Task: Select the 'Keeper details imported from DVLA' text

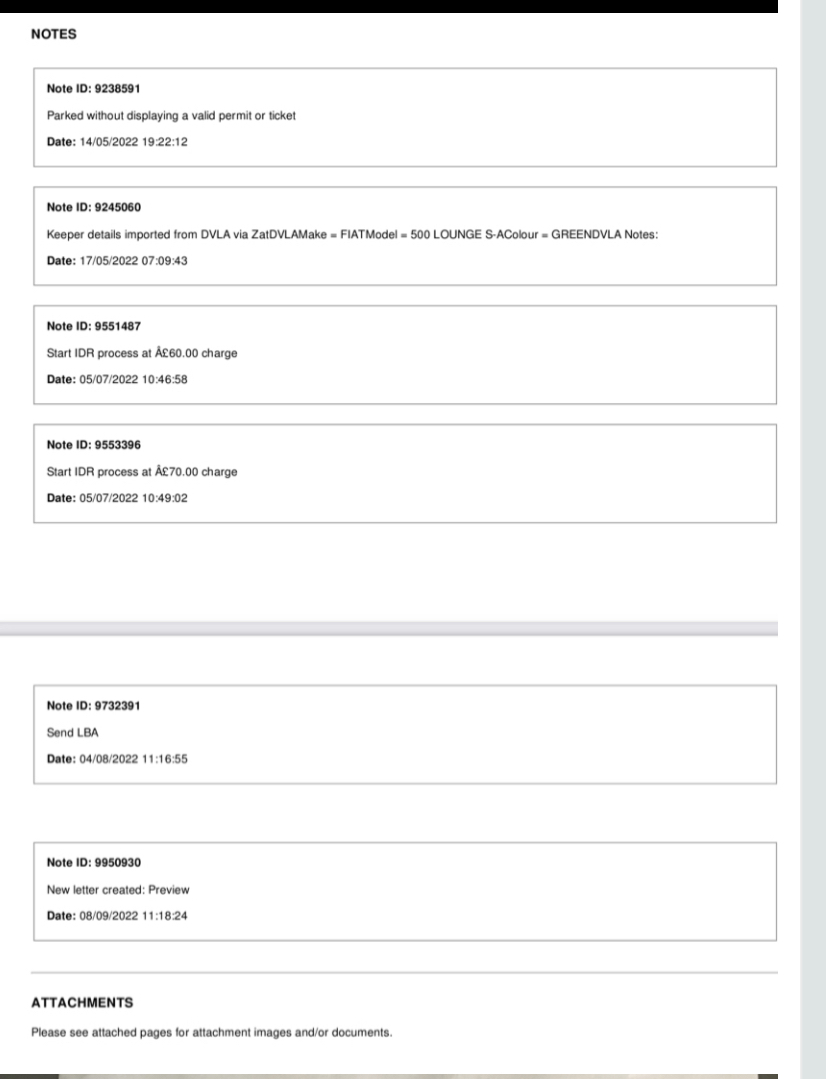Action: (x=352, y=235)
